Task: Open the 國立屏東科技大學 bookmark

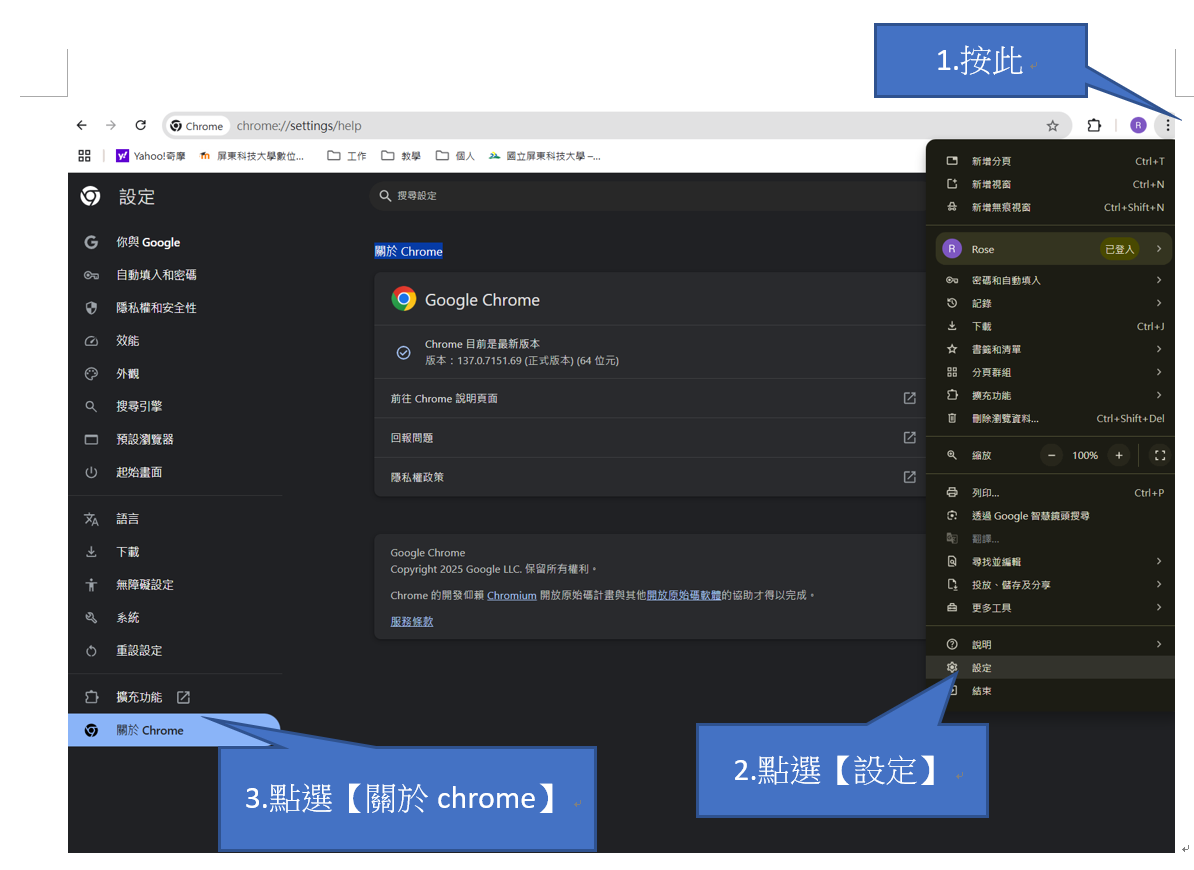Action: [x=544, y=156]
